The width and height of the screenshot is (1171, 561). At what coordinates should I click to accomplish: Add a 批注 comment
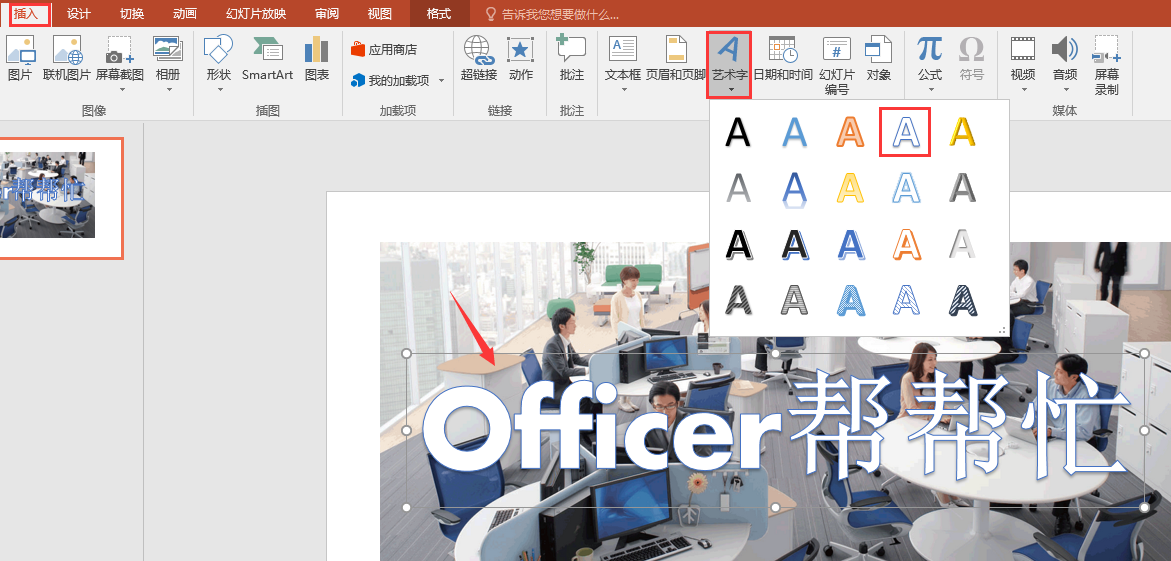(x=571, y=58)
